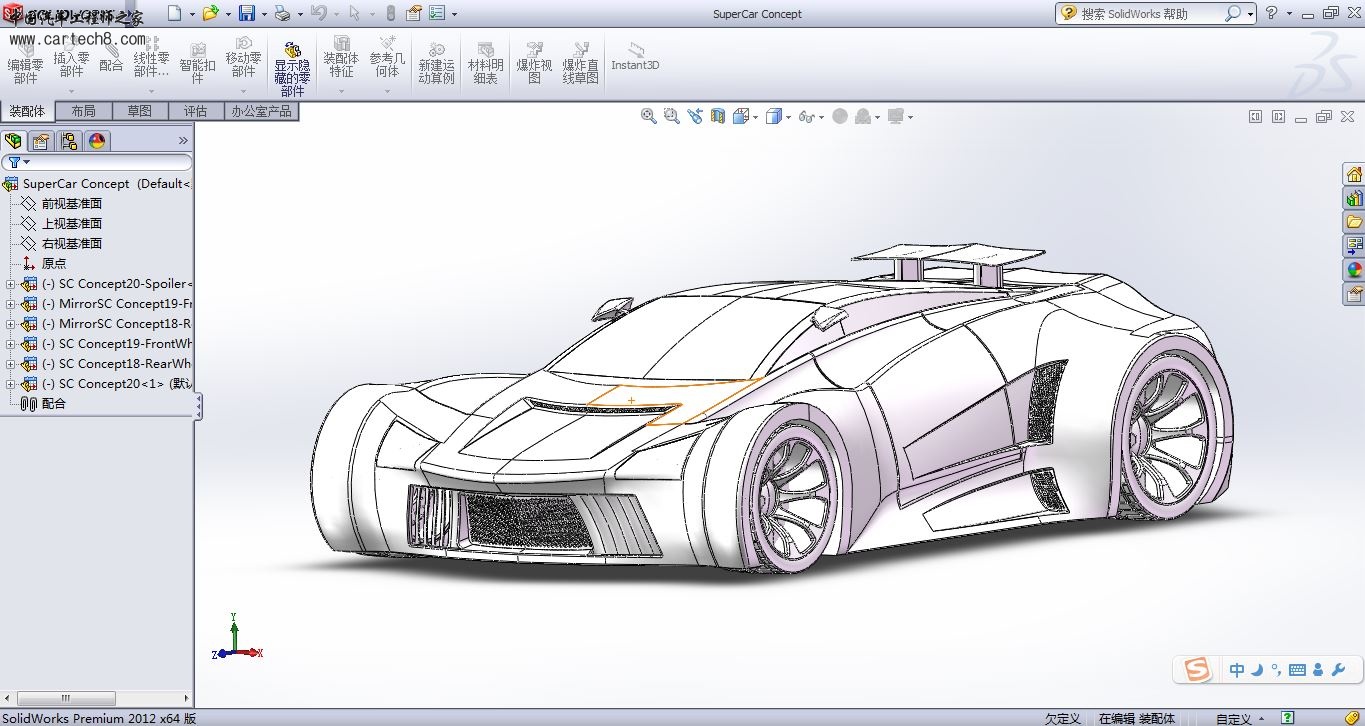Open the ConfigurationManager panel tab icon
This screenshot has width=1365, height=726.
click(69, 141)
